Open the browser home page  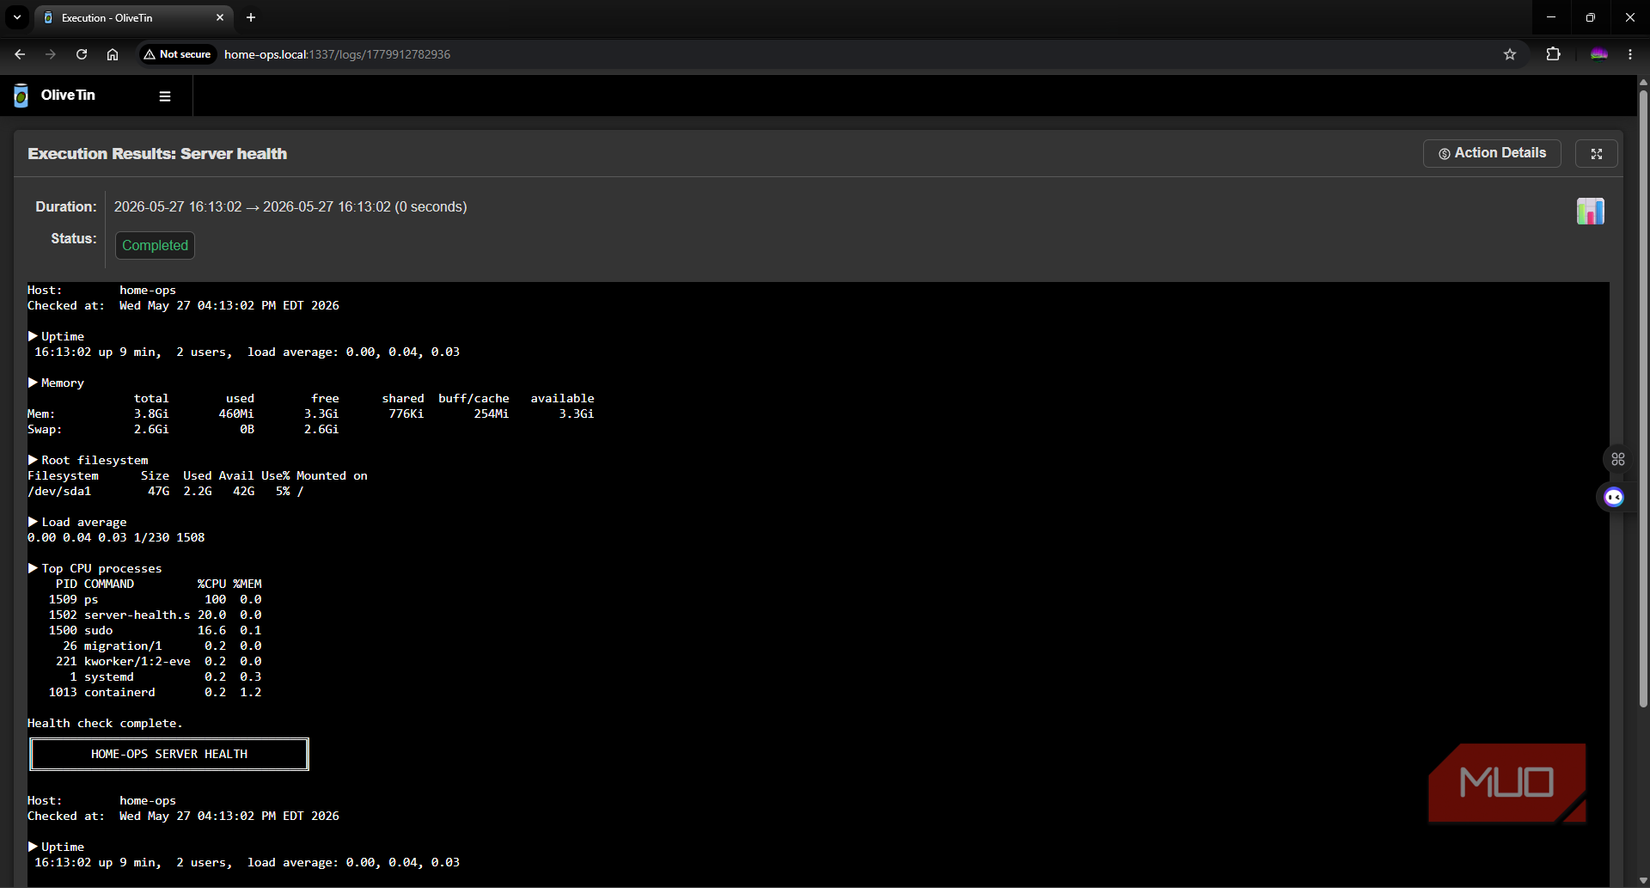tap(112, 54)
